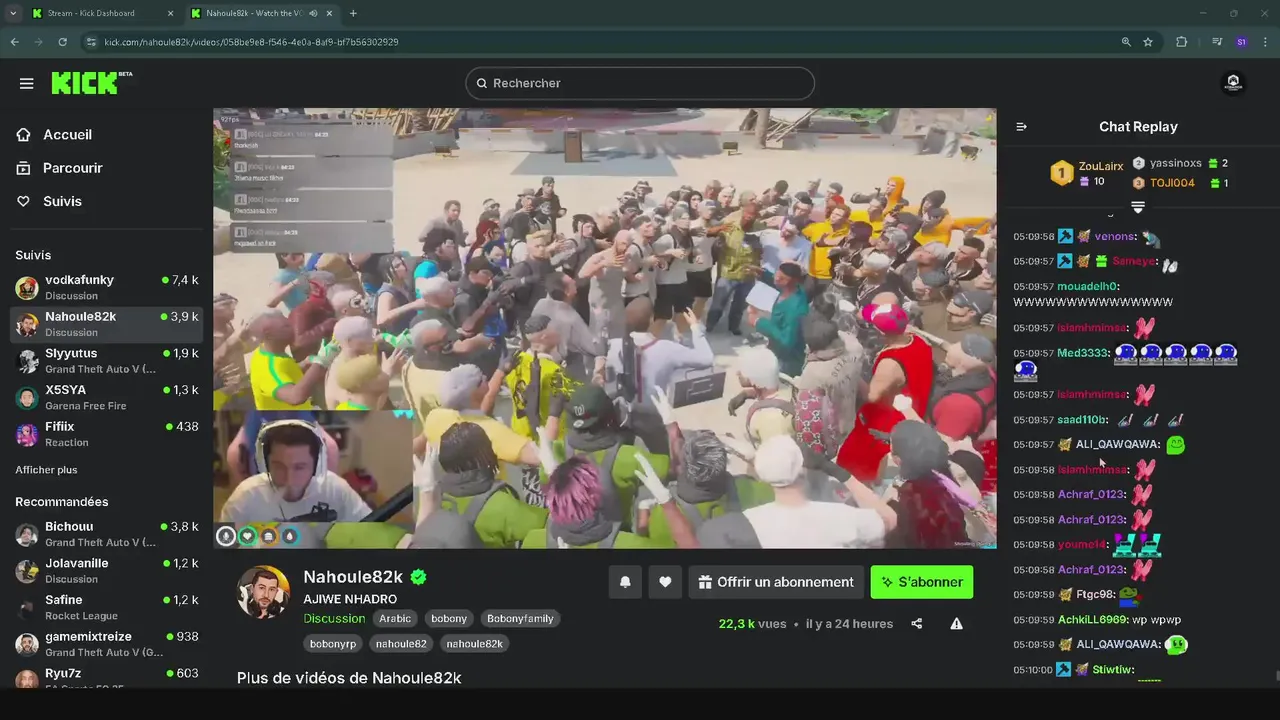
Task: Open X5SYA channel in sidebar
Action: coord(106,397)
